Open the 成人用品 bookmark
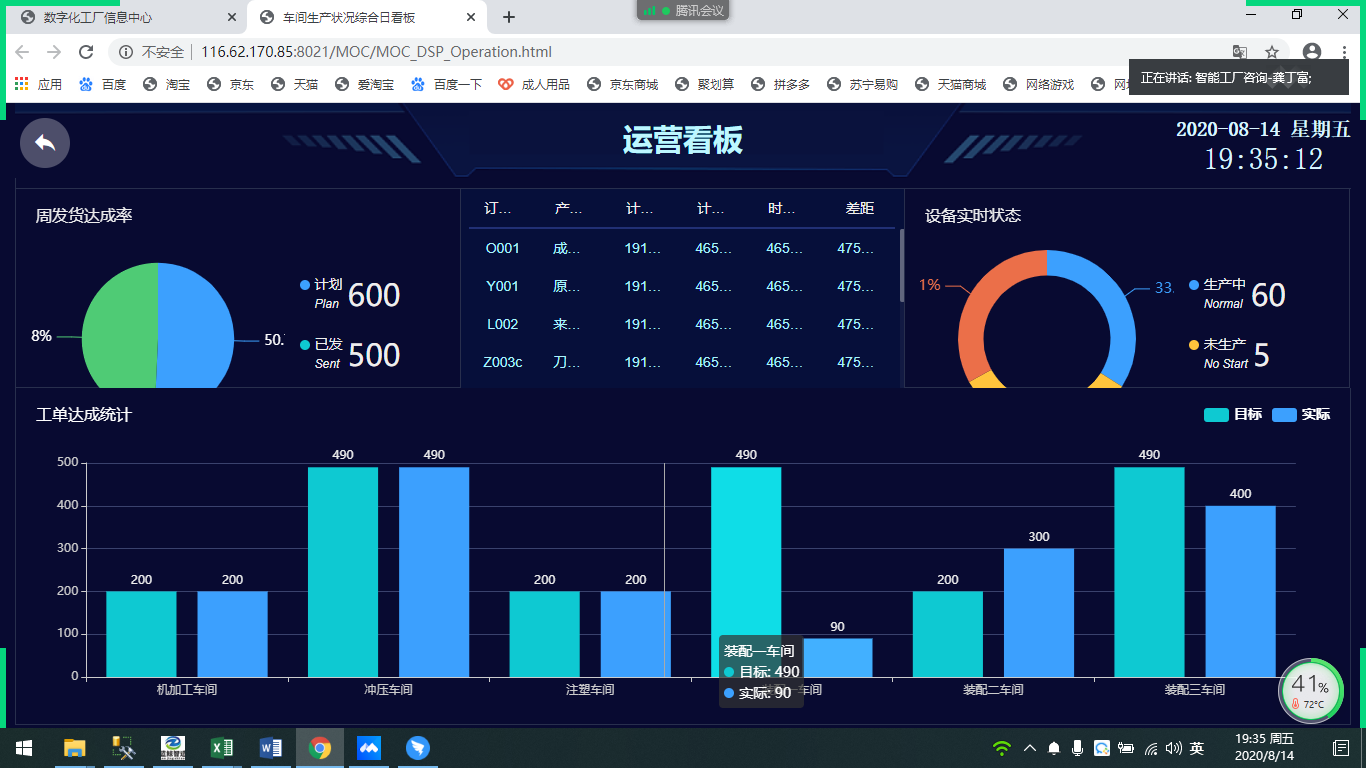The image size is (1366, 768). [x=534, y=85]
